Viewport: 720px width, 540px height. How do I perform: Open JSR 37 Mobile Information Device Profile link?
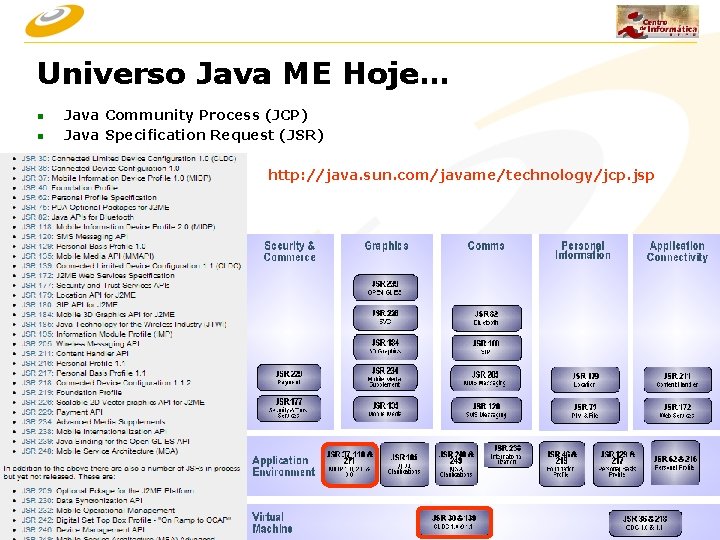[x=116, y=178]
